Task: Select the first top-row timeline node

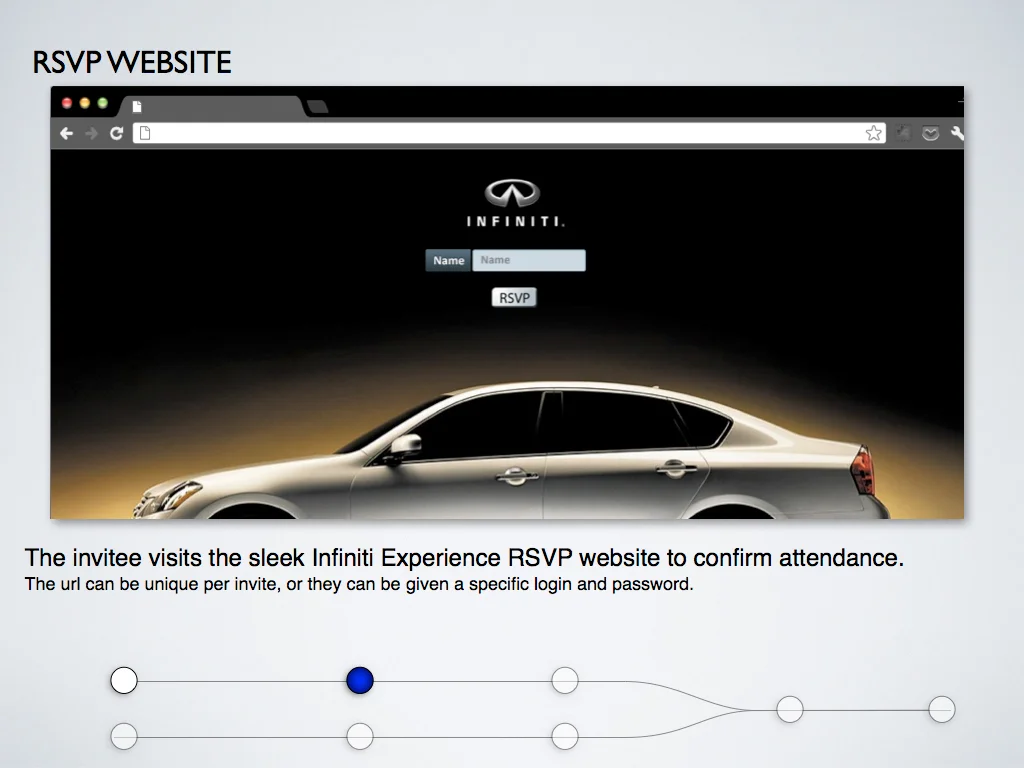Action: 124,680
